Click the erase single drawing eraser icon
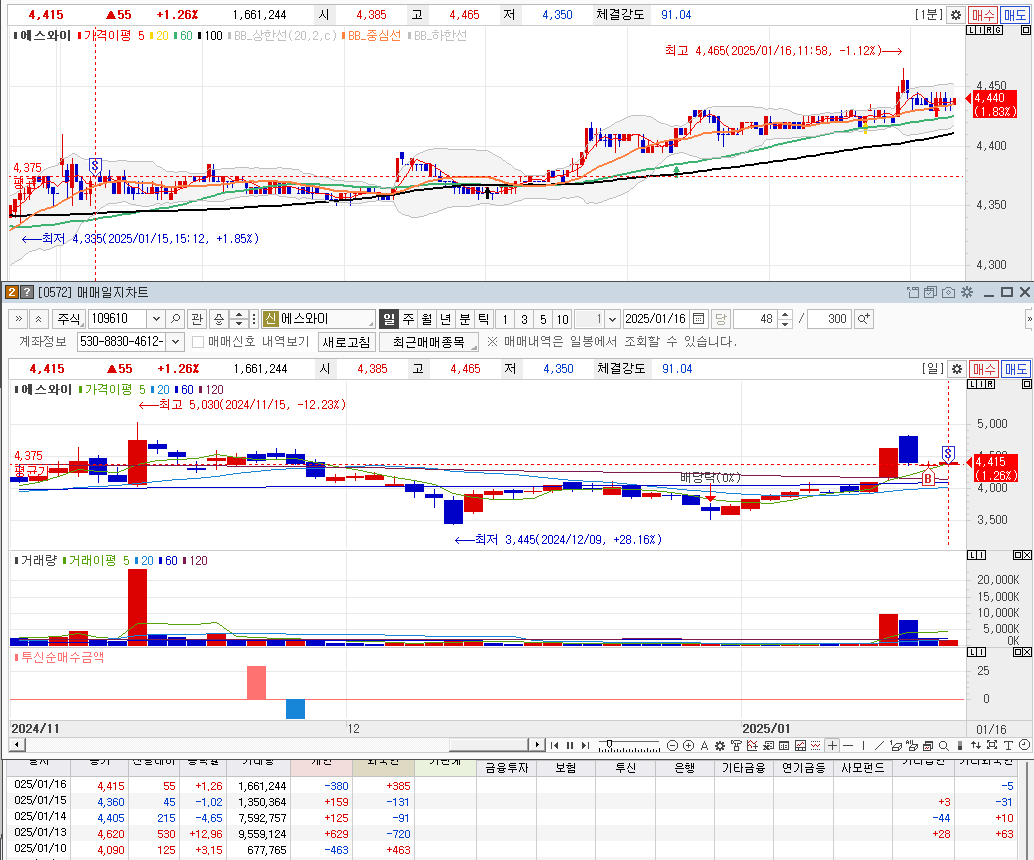 (x=896, y=745)
